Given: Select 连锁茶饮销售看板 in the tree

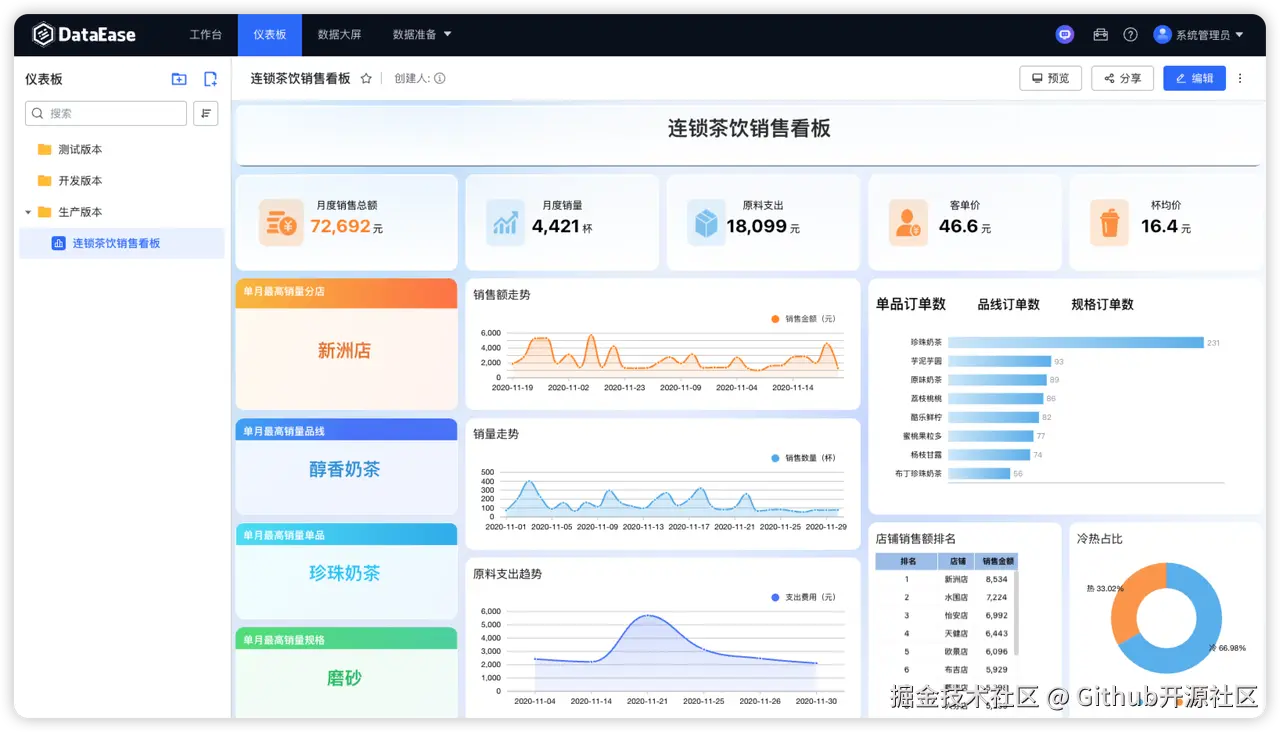Looking at the screenshot, I should (122, 243).
